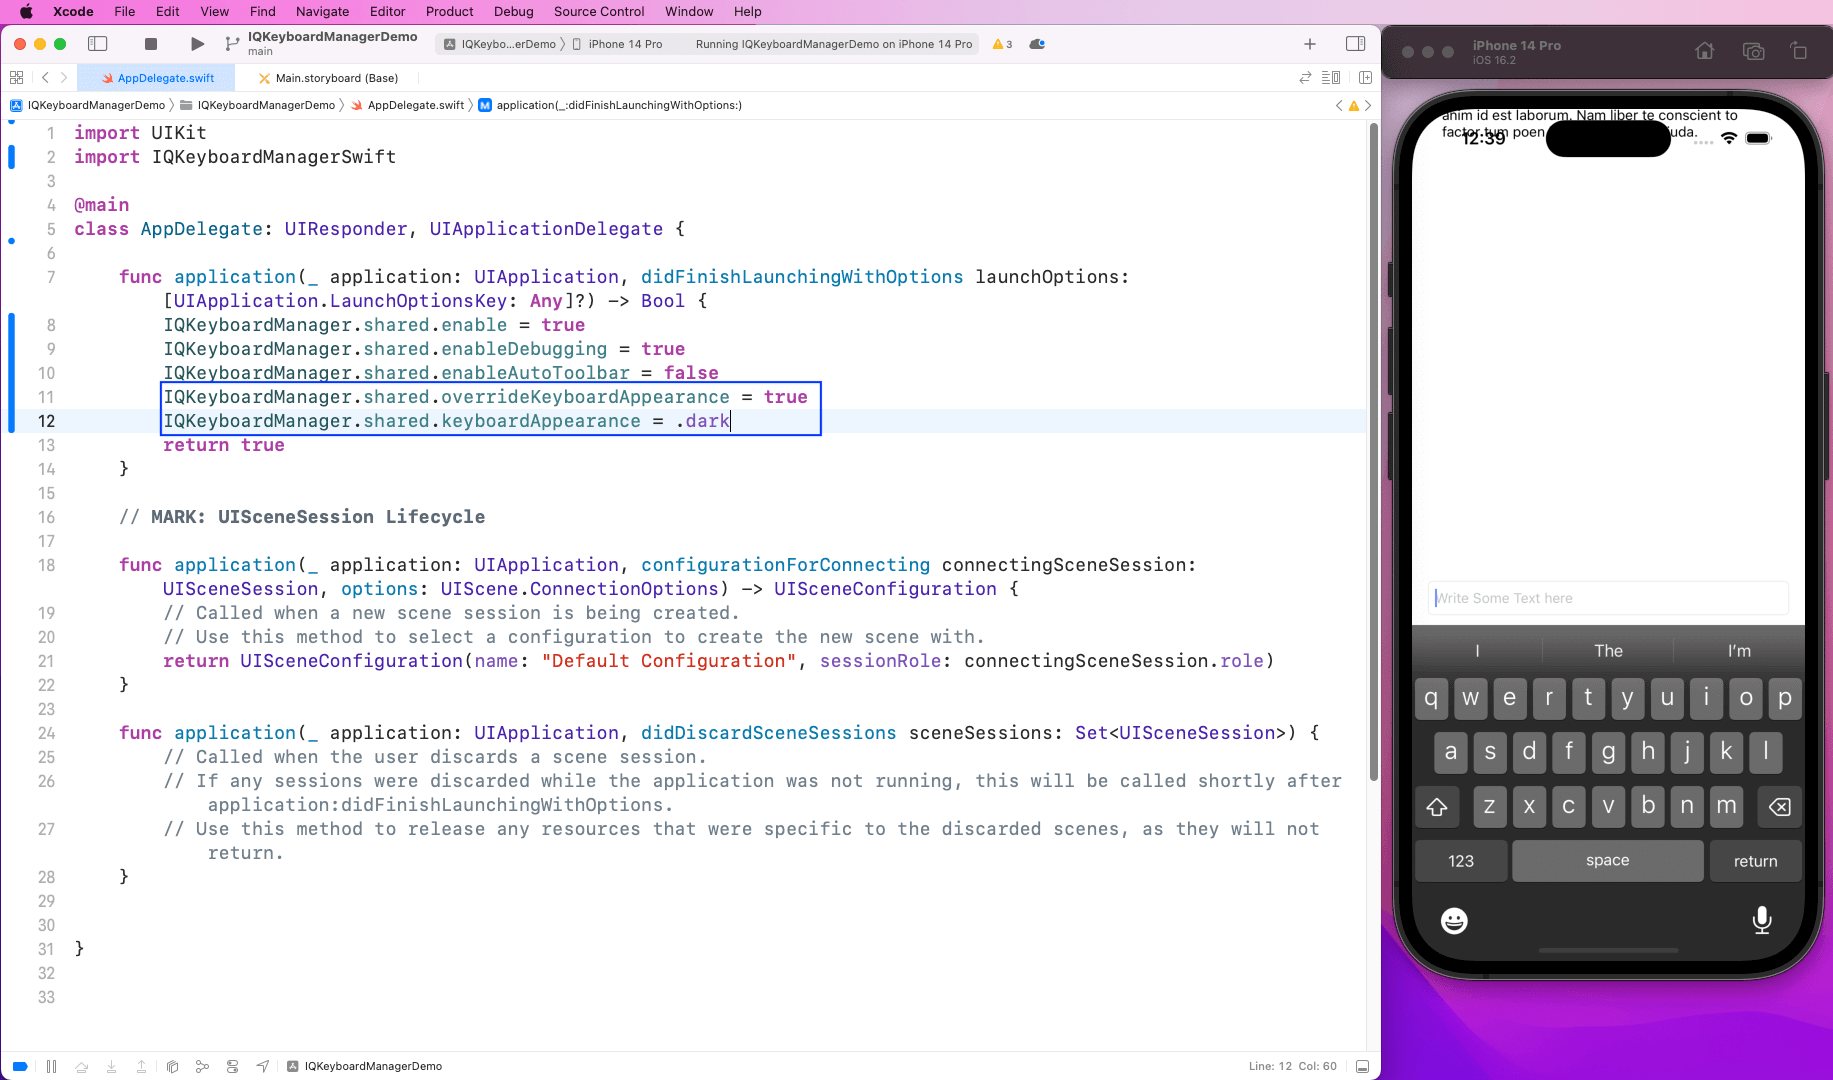
Task: Open the Product menu
Action: coord(449,12)
